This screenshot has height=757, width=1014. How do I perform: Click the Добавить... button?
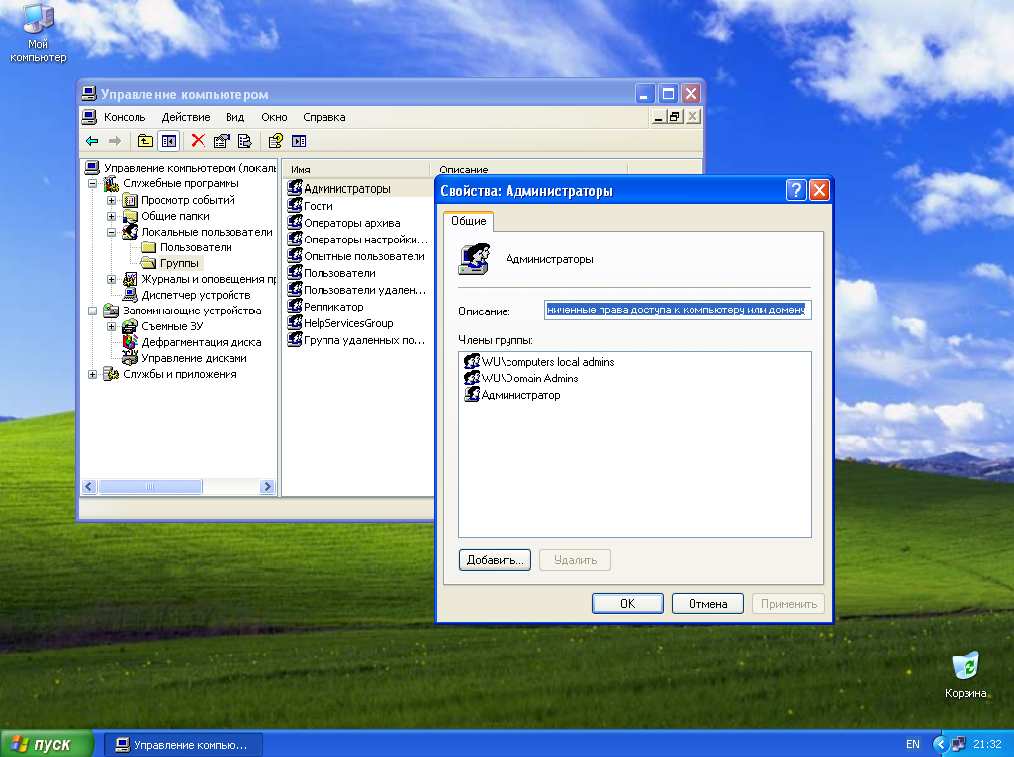[x=495, y=560]
